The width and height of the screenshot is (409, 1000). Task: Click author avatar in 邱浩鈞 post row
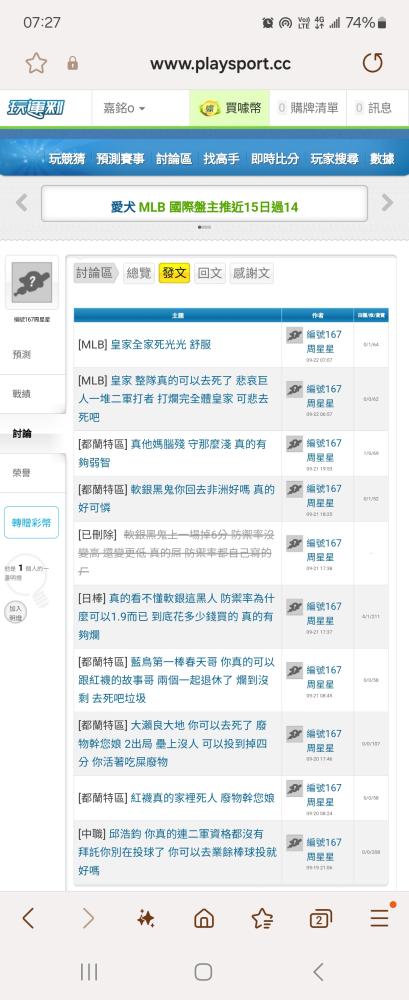[294, 842]
